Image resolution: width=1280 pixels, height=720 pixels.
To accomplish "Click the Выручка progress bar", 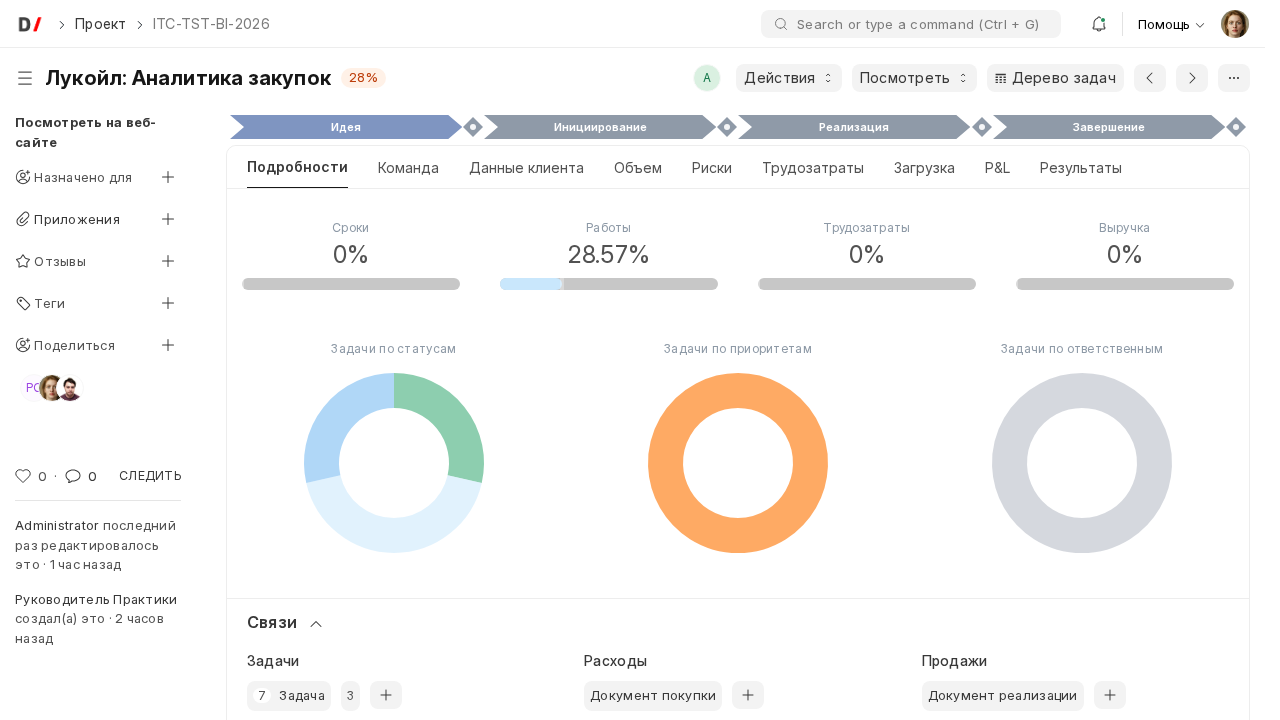I will pos(1125,284).
